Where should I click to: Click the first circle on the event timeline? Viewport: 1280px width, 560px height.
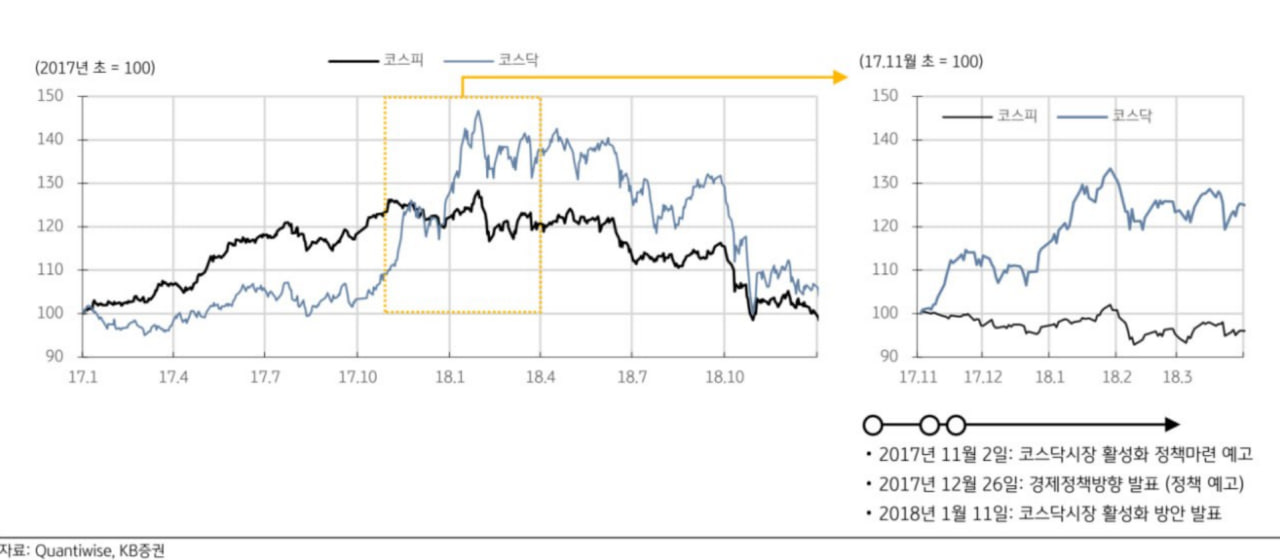point(872,424)
